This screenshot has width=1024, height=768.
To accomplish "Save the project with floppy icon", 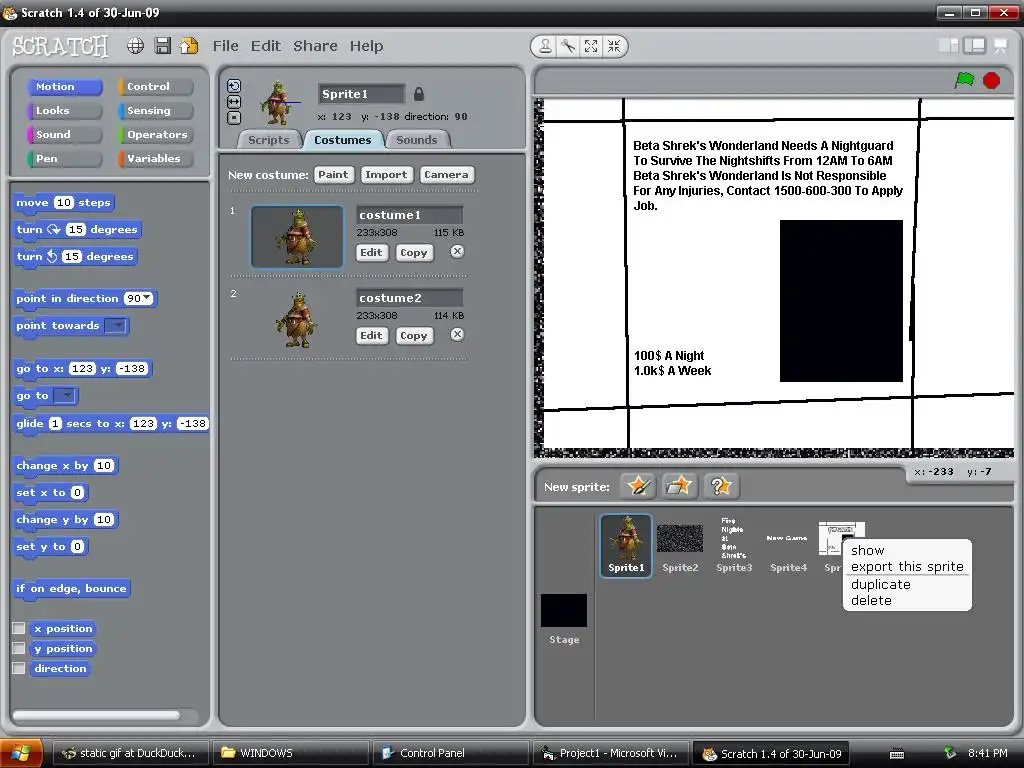I will coord(163,46).
